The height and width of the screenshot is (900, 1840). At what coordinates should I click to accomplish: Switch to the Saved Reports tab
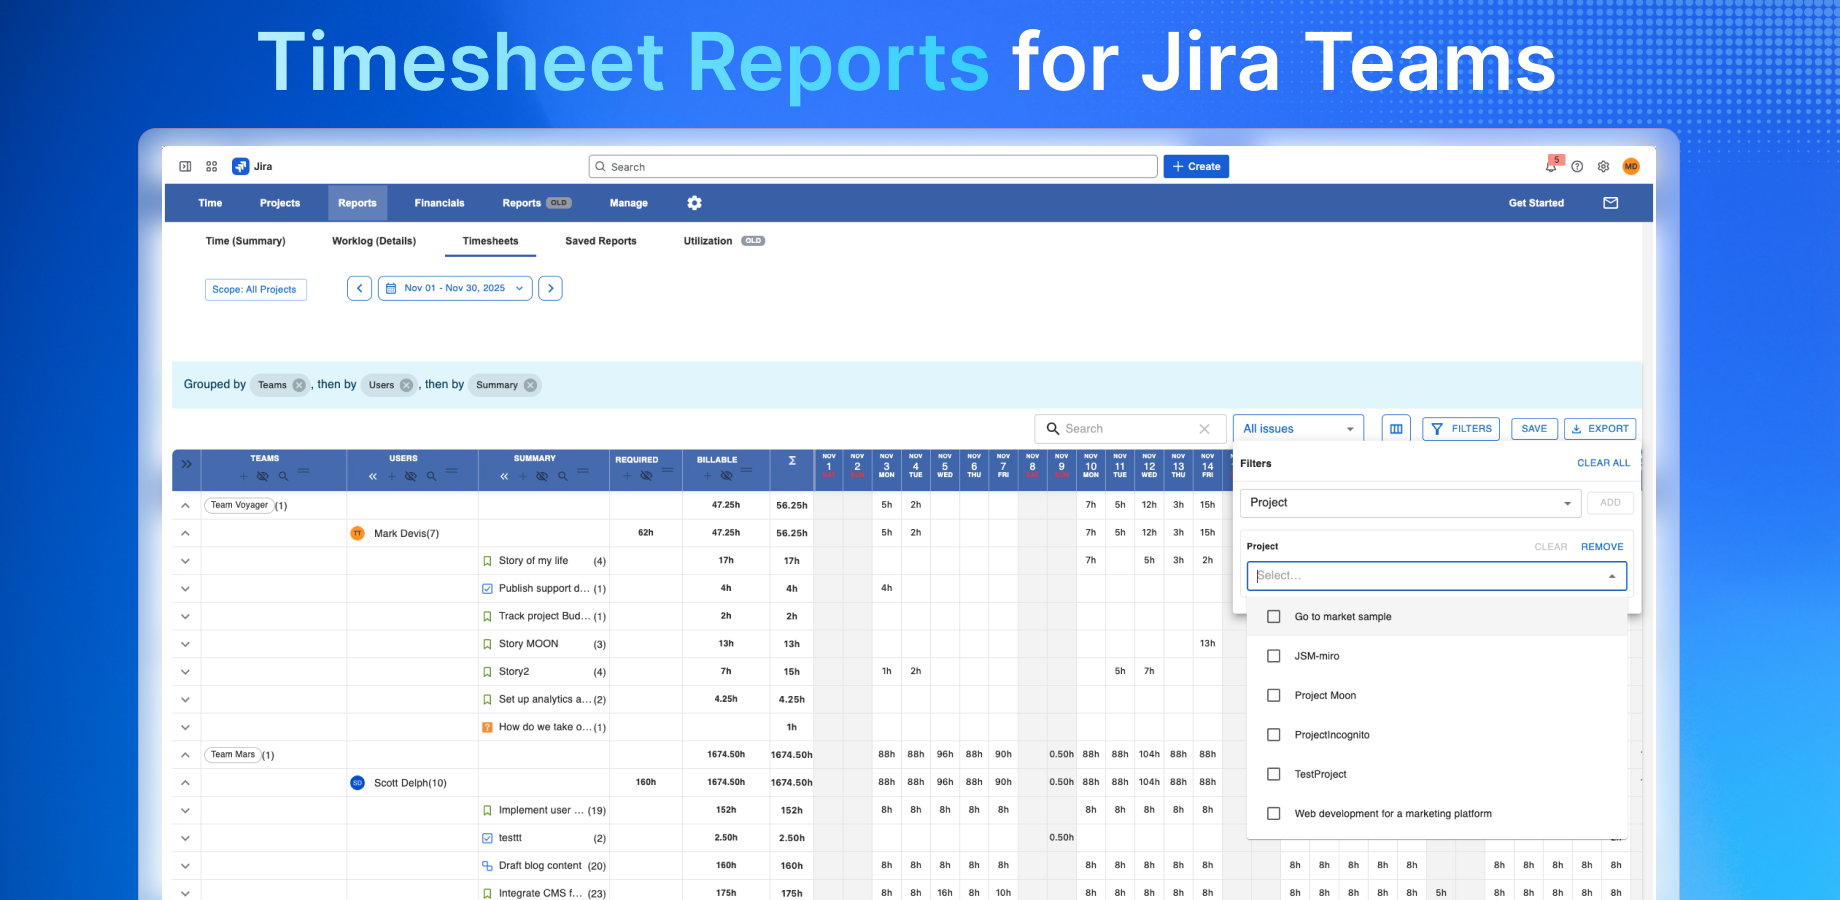pyautogui.click(x=600, y=241)
